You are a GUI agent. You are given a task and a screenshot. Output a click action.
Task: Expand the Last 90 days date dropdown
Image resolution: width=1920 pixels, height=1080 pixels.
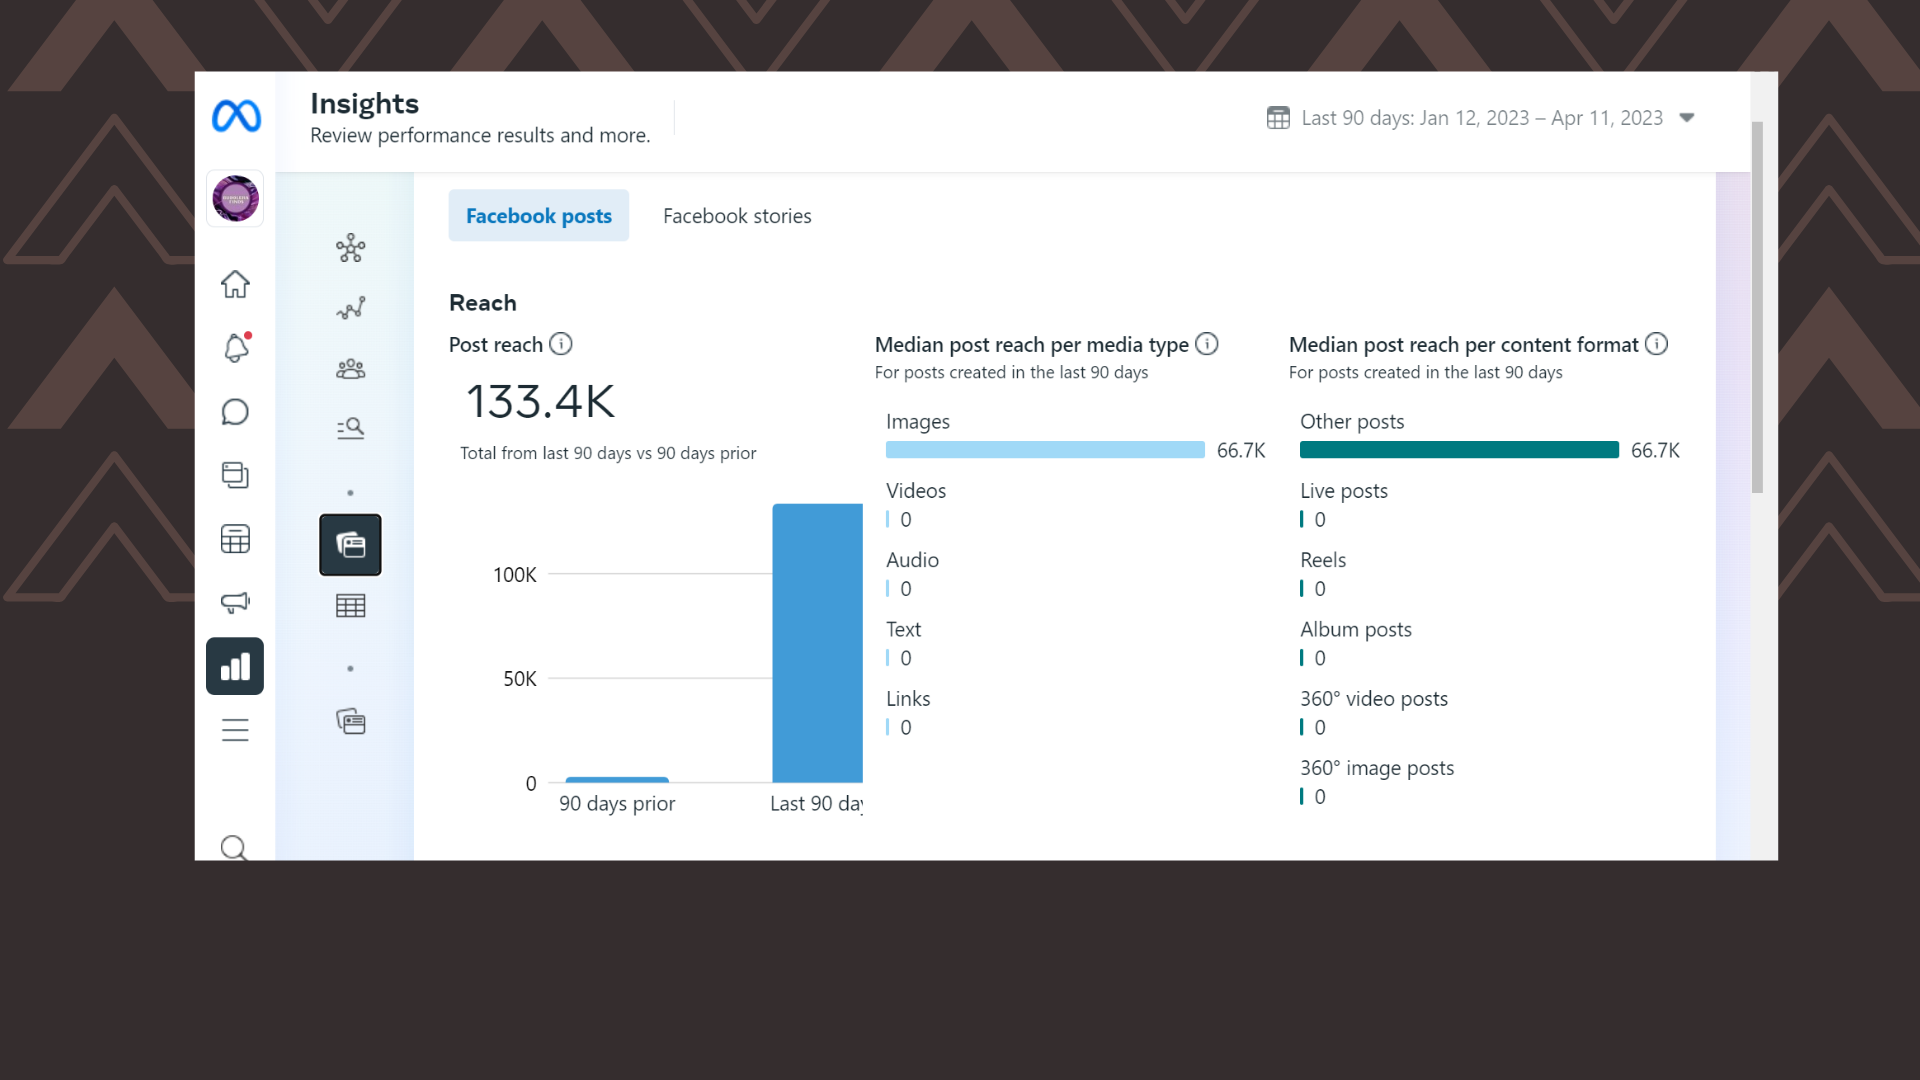[1480, 118]
